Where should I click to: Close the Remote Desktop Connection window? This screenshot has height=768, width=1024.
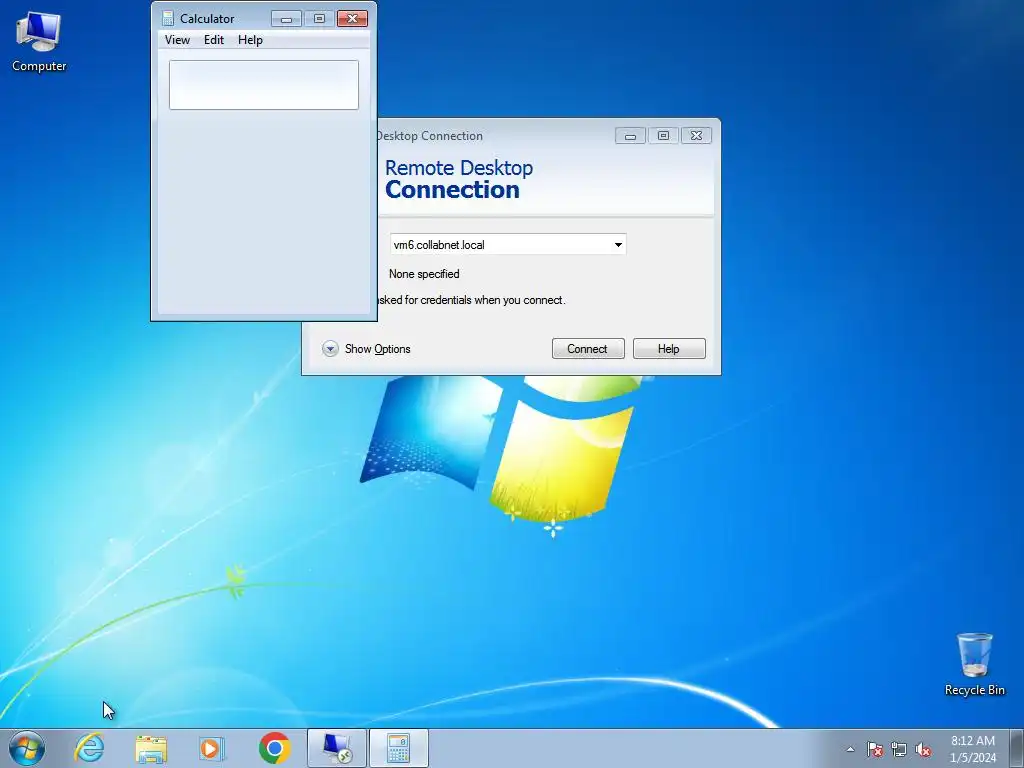697,136
